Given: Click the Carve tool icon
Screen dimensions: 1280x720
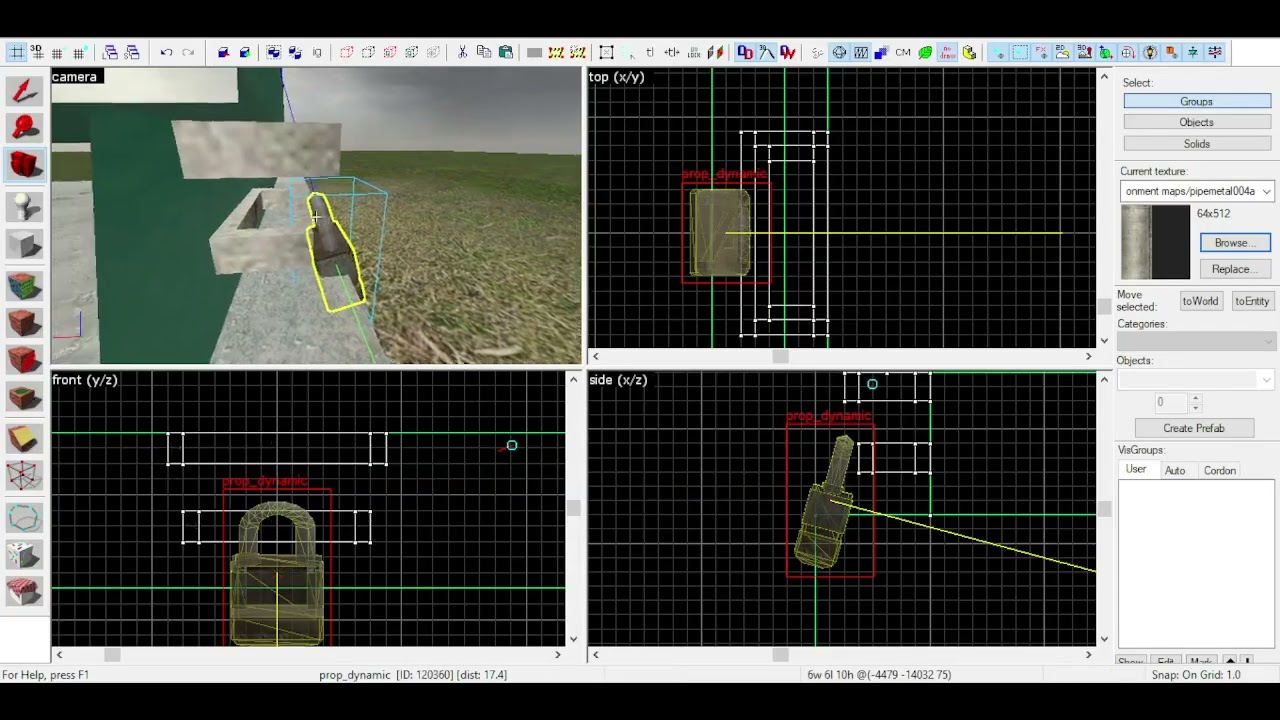Looking at the screenshot, I should click(x=223, y=53).
